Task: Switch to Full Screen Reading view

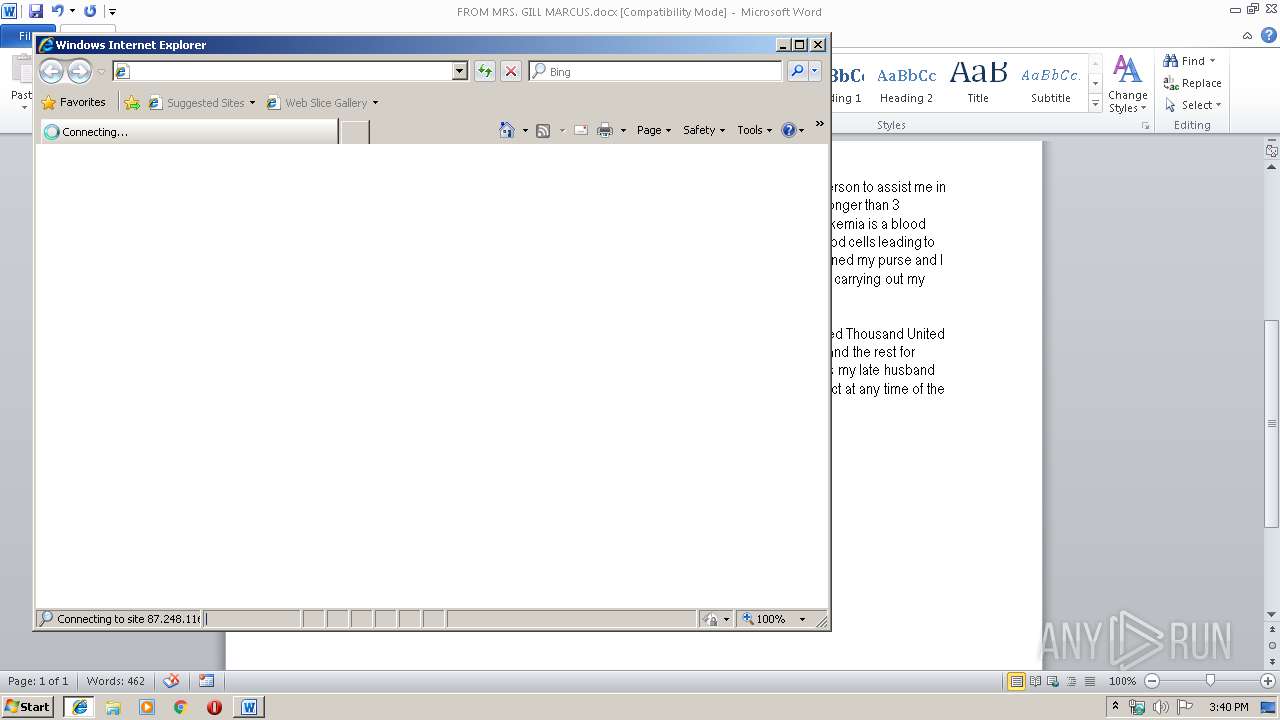Action: 1035,681
